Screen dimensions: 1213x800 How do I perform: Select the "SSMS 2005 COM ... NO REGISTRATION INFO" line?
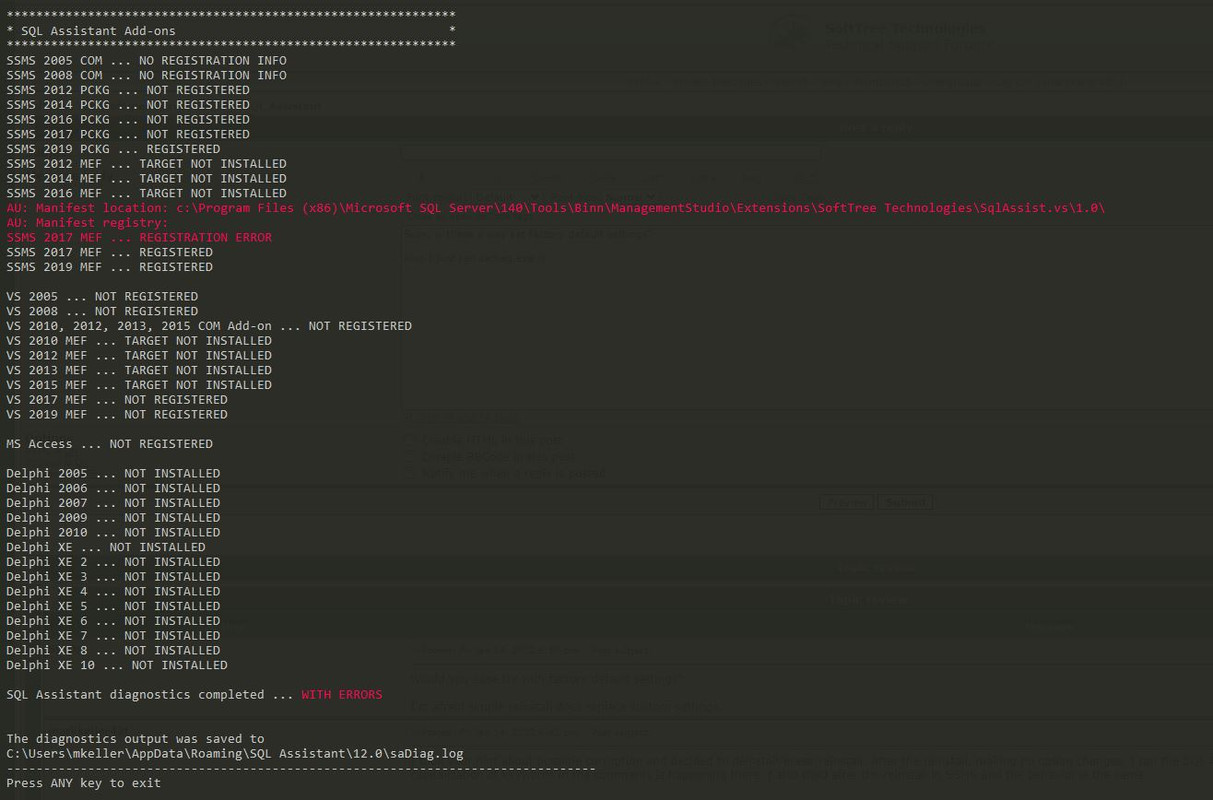point(146,61)
